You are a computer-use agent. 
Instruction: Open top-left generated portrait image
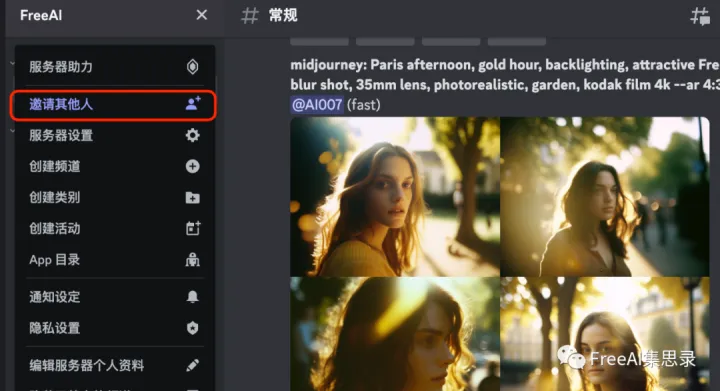click(395, 196)
